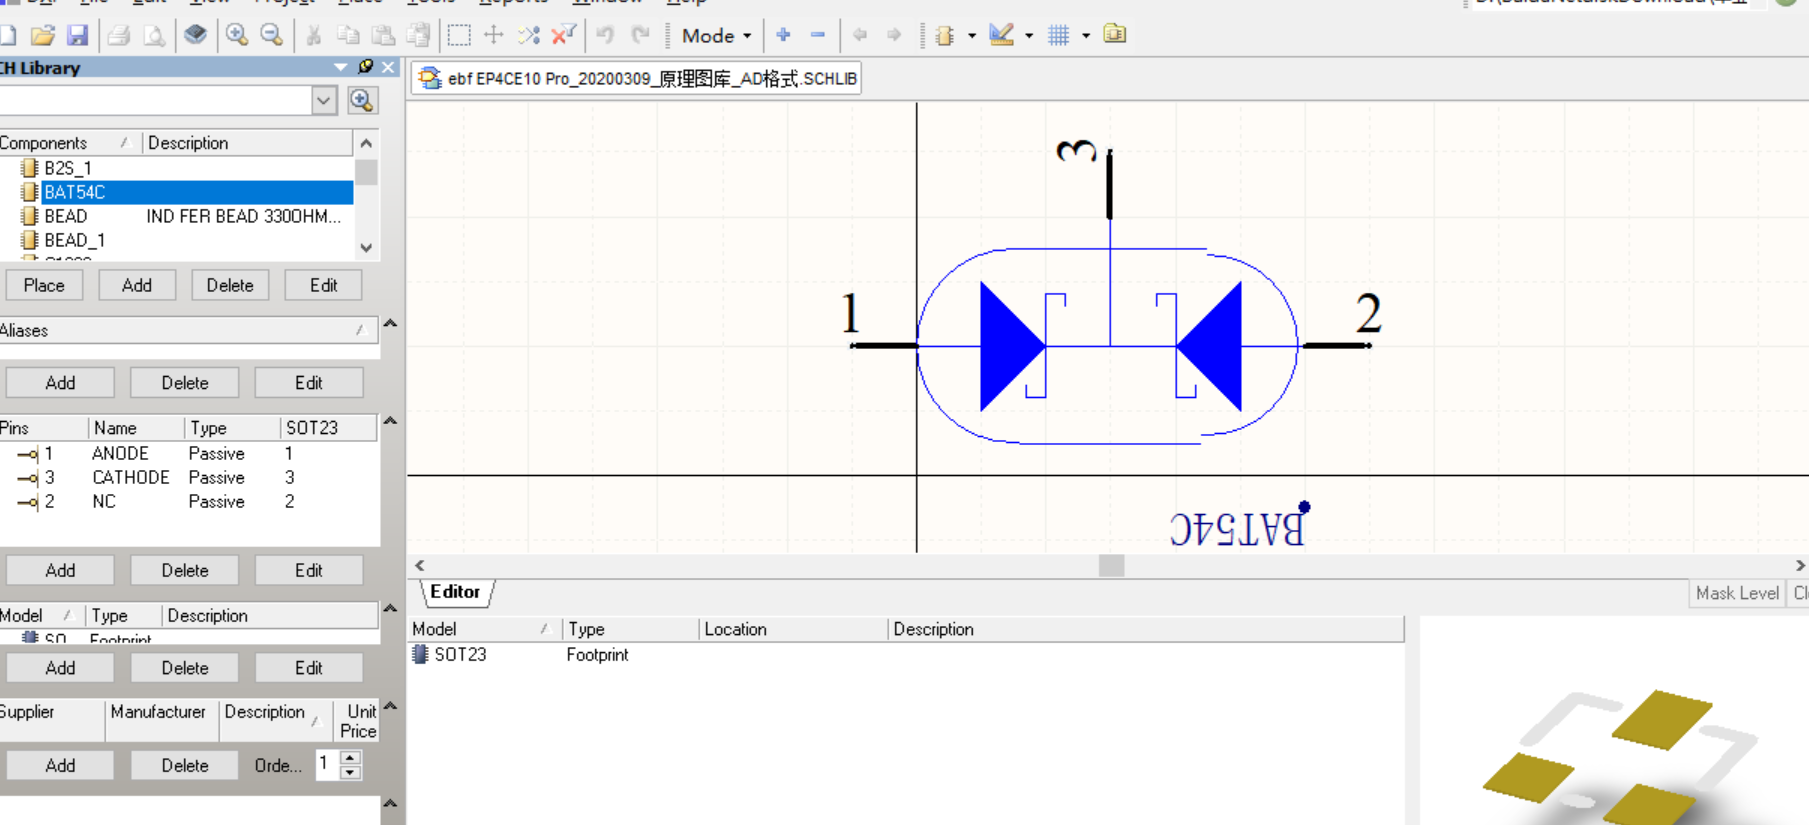
Task: Click the Cut scissors icon
Action: [313, 35]
